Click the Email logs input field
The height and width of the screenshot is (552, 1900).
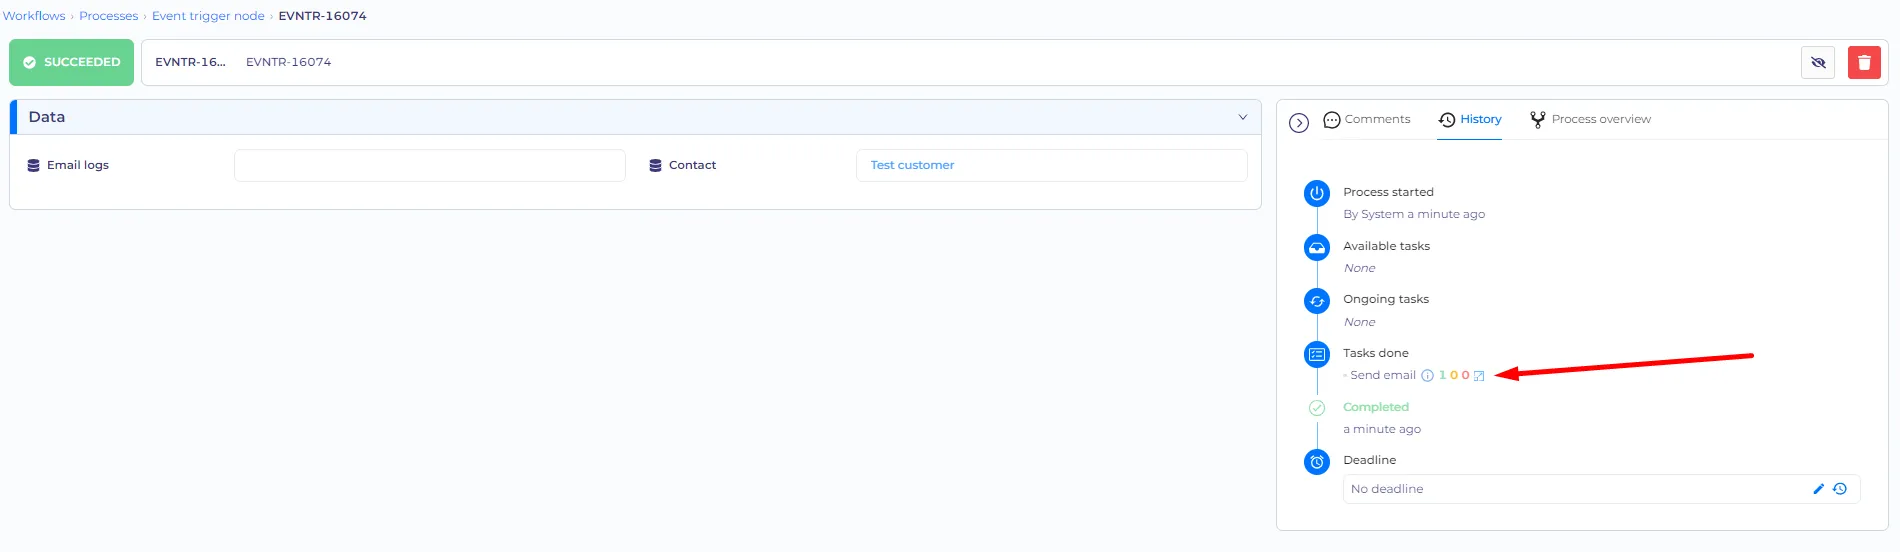click(430, 165)
